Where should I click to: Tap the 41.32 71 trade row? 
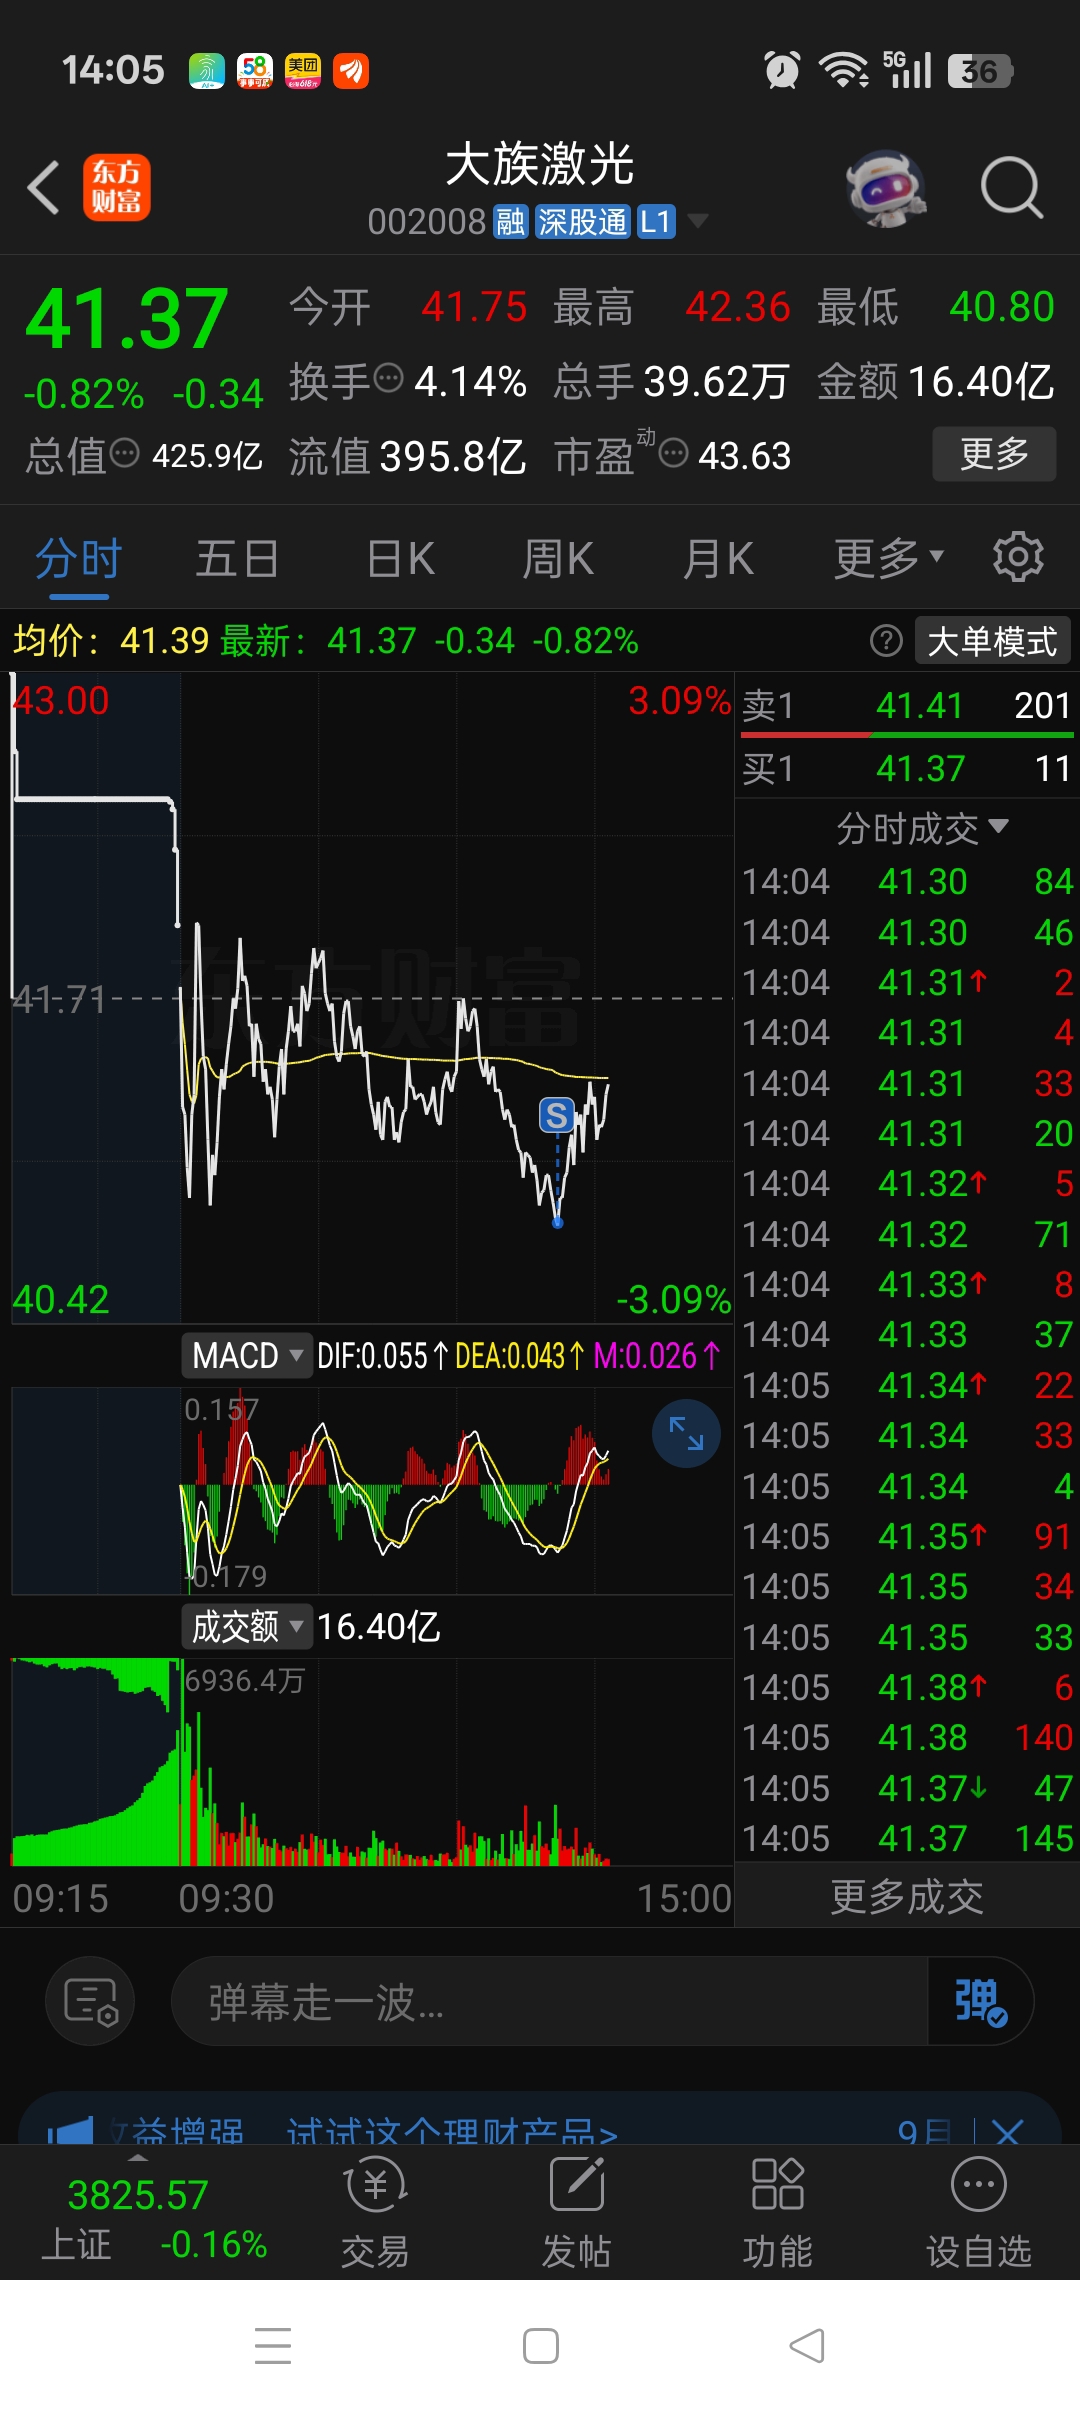907,1234
